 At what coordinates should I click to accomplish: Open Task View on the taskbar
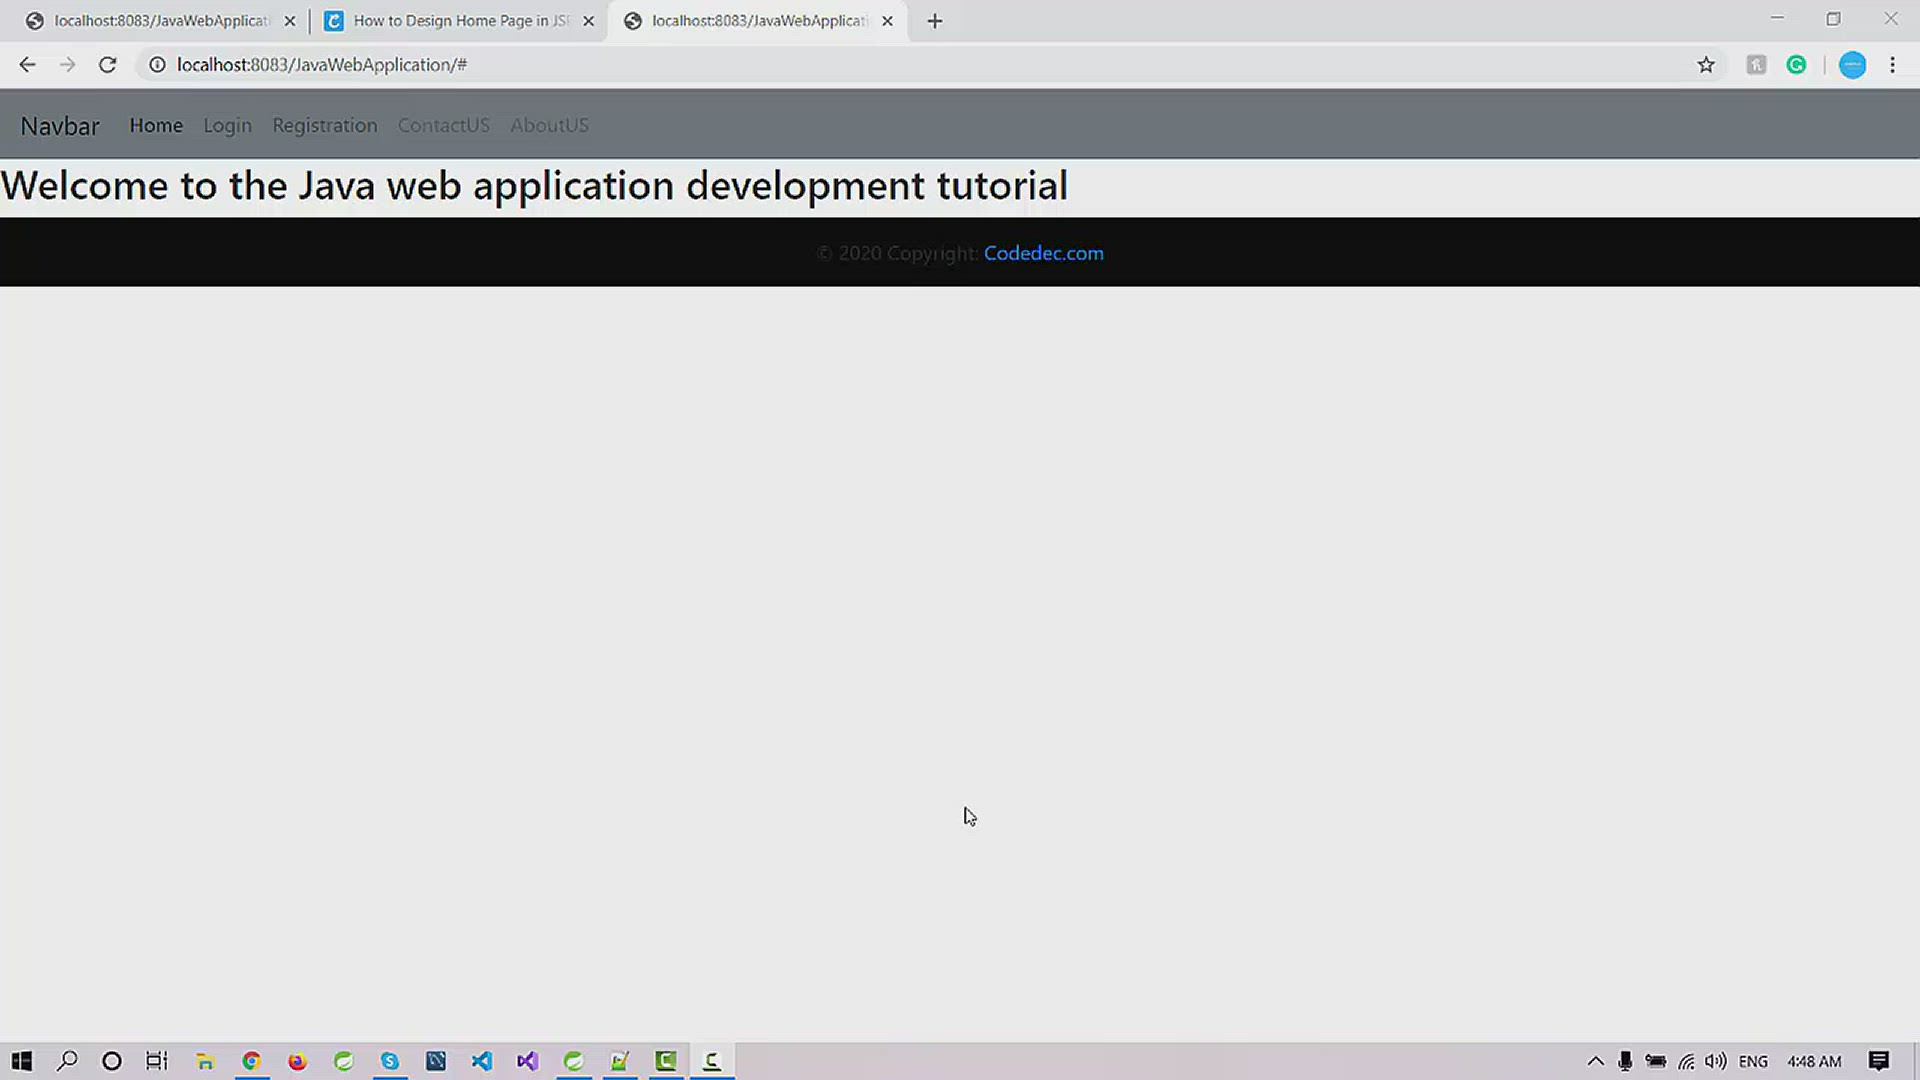pyautogui.click(x=157, y=1061)
